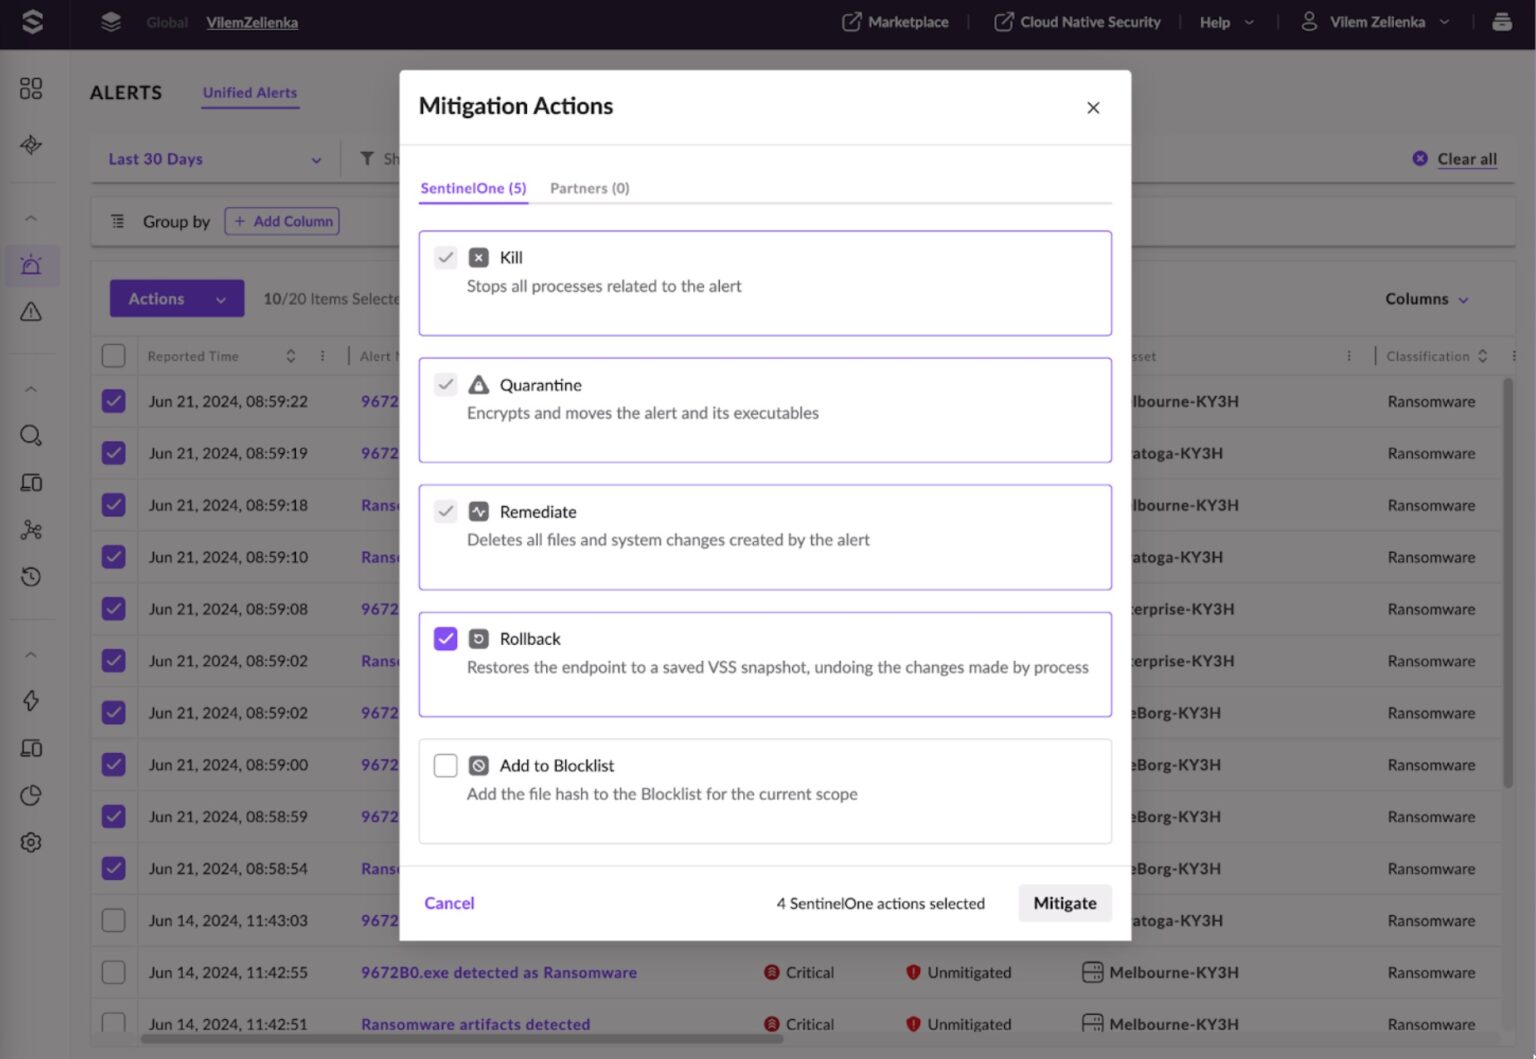
Task: Open the search magnifier icon in sidebar
Action: click(31, 436)
